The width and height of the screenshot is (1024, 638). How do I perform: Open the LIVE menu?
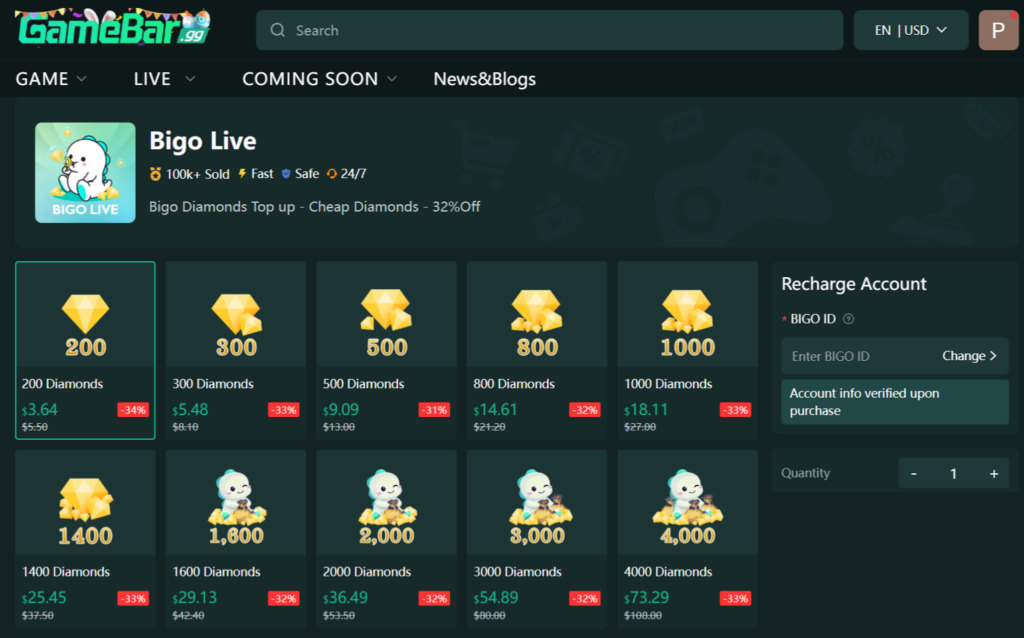pyautogui.click(x=165, y=79)
